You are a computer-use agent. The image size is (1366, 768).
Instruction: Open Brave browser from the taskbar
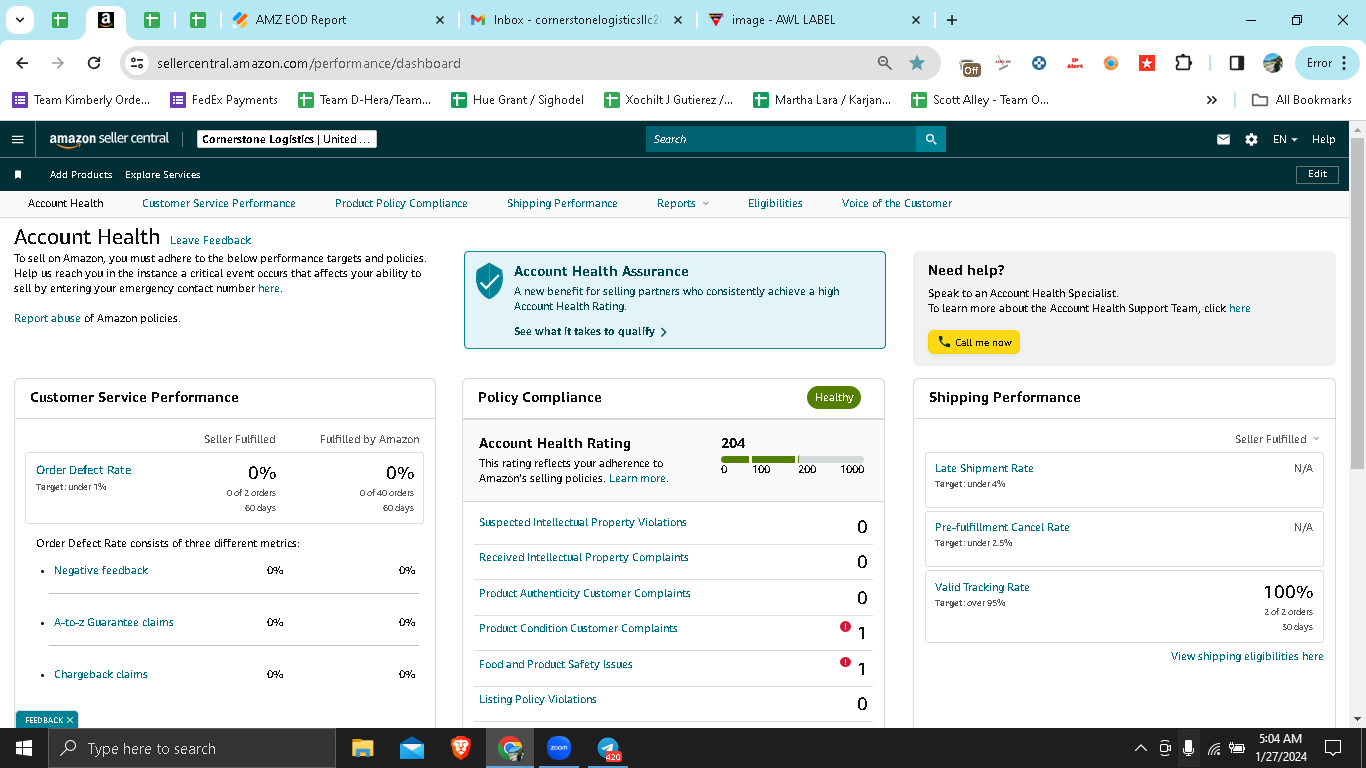pyautogui.click(x=460, y=748)
